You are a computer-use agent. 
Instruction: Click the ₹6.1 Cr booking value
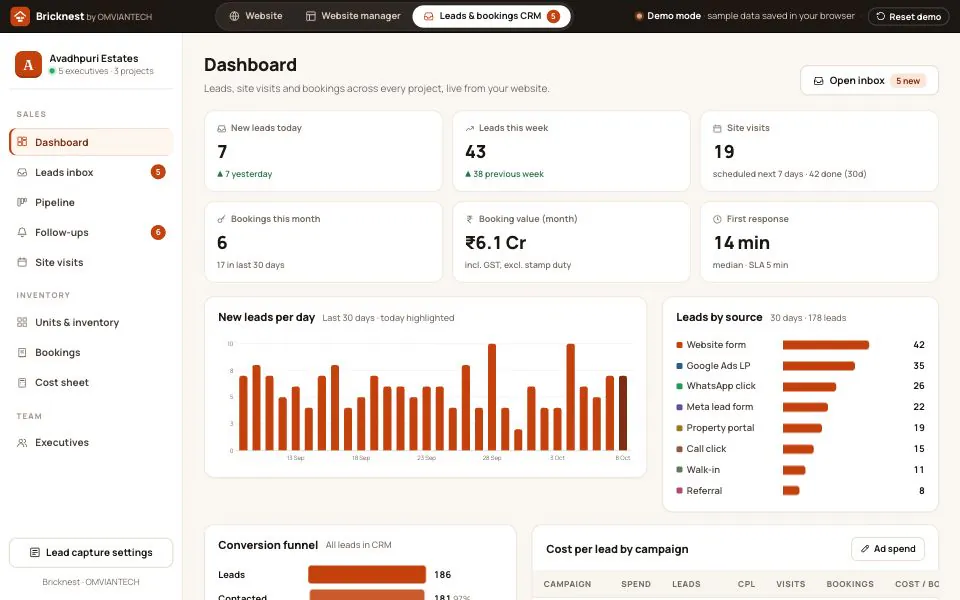click(495, 243)
